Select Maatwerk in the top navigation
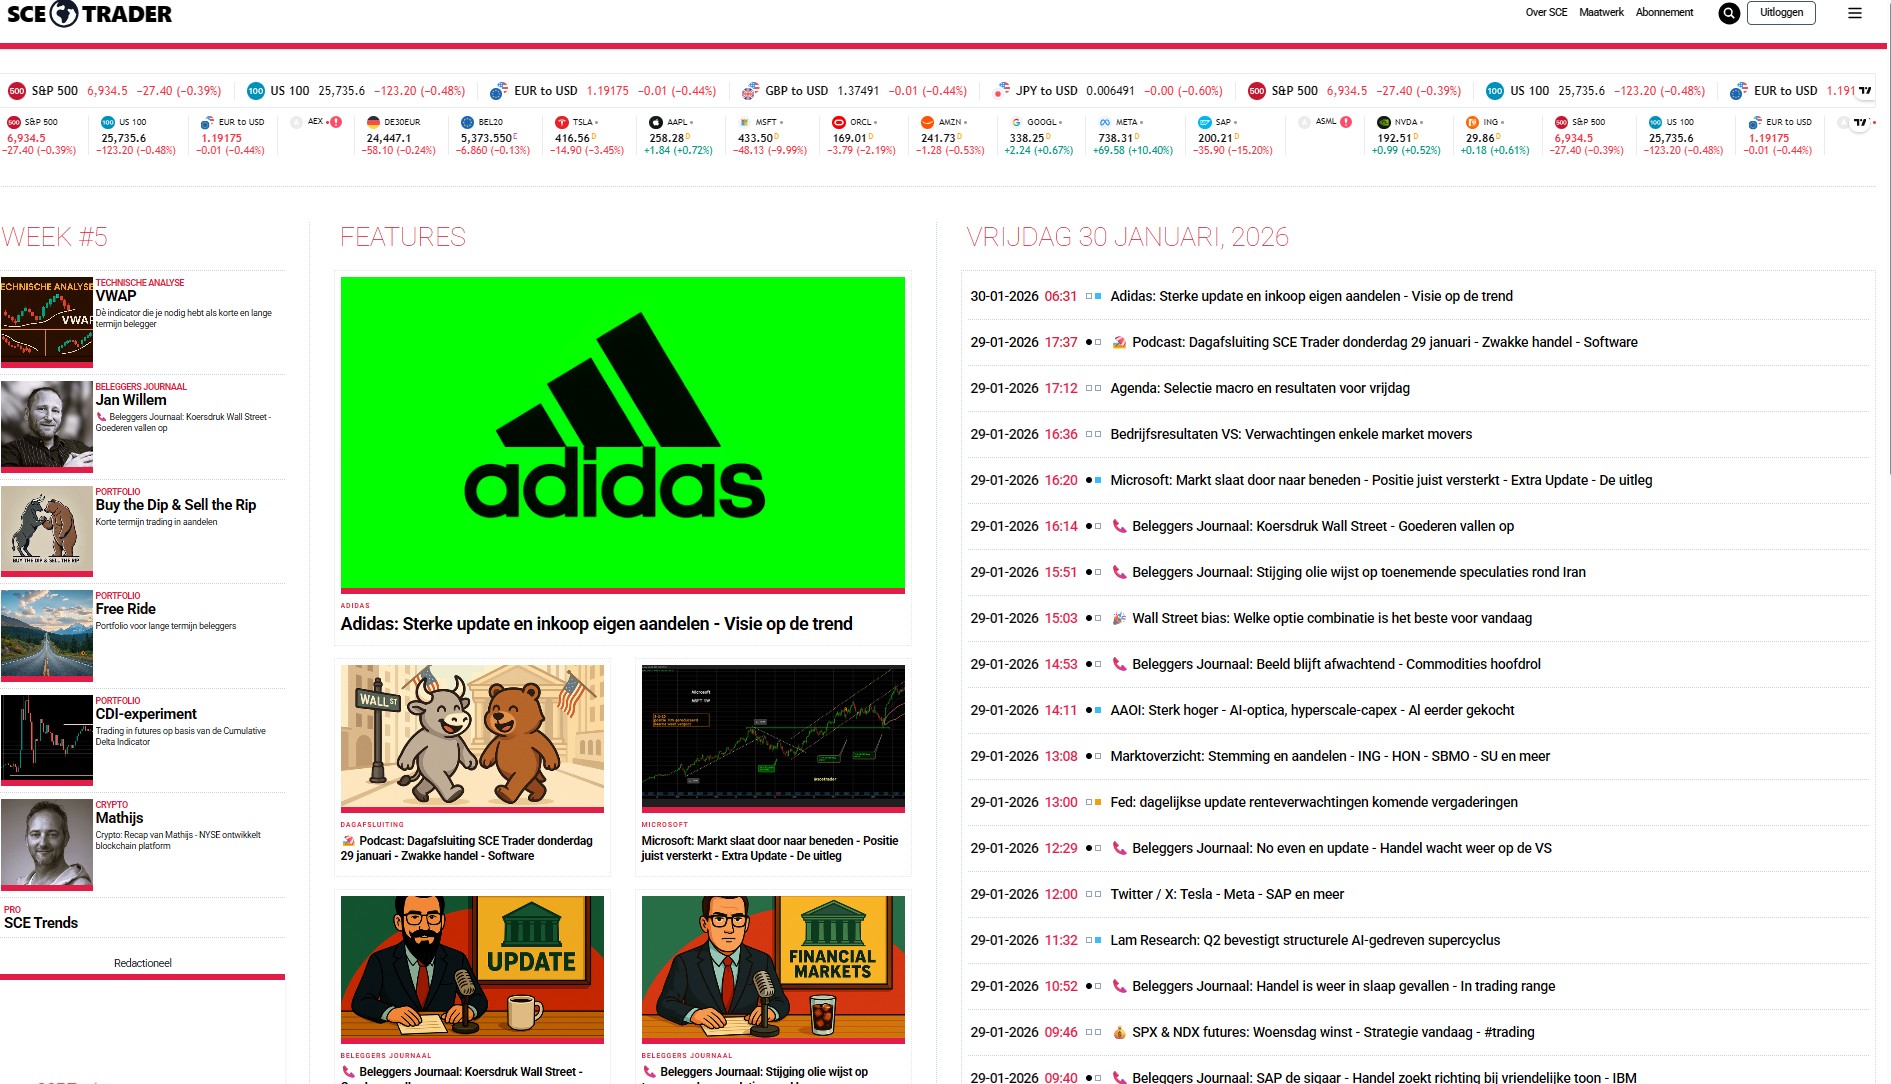This screenshot has height=1084, width=1891. (x=1600, y=13)
